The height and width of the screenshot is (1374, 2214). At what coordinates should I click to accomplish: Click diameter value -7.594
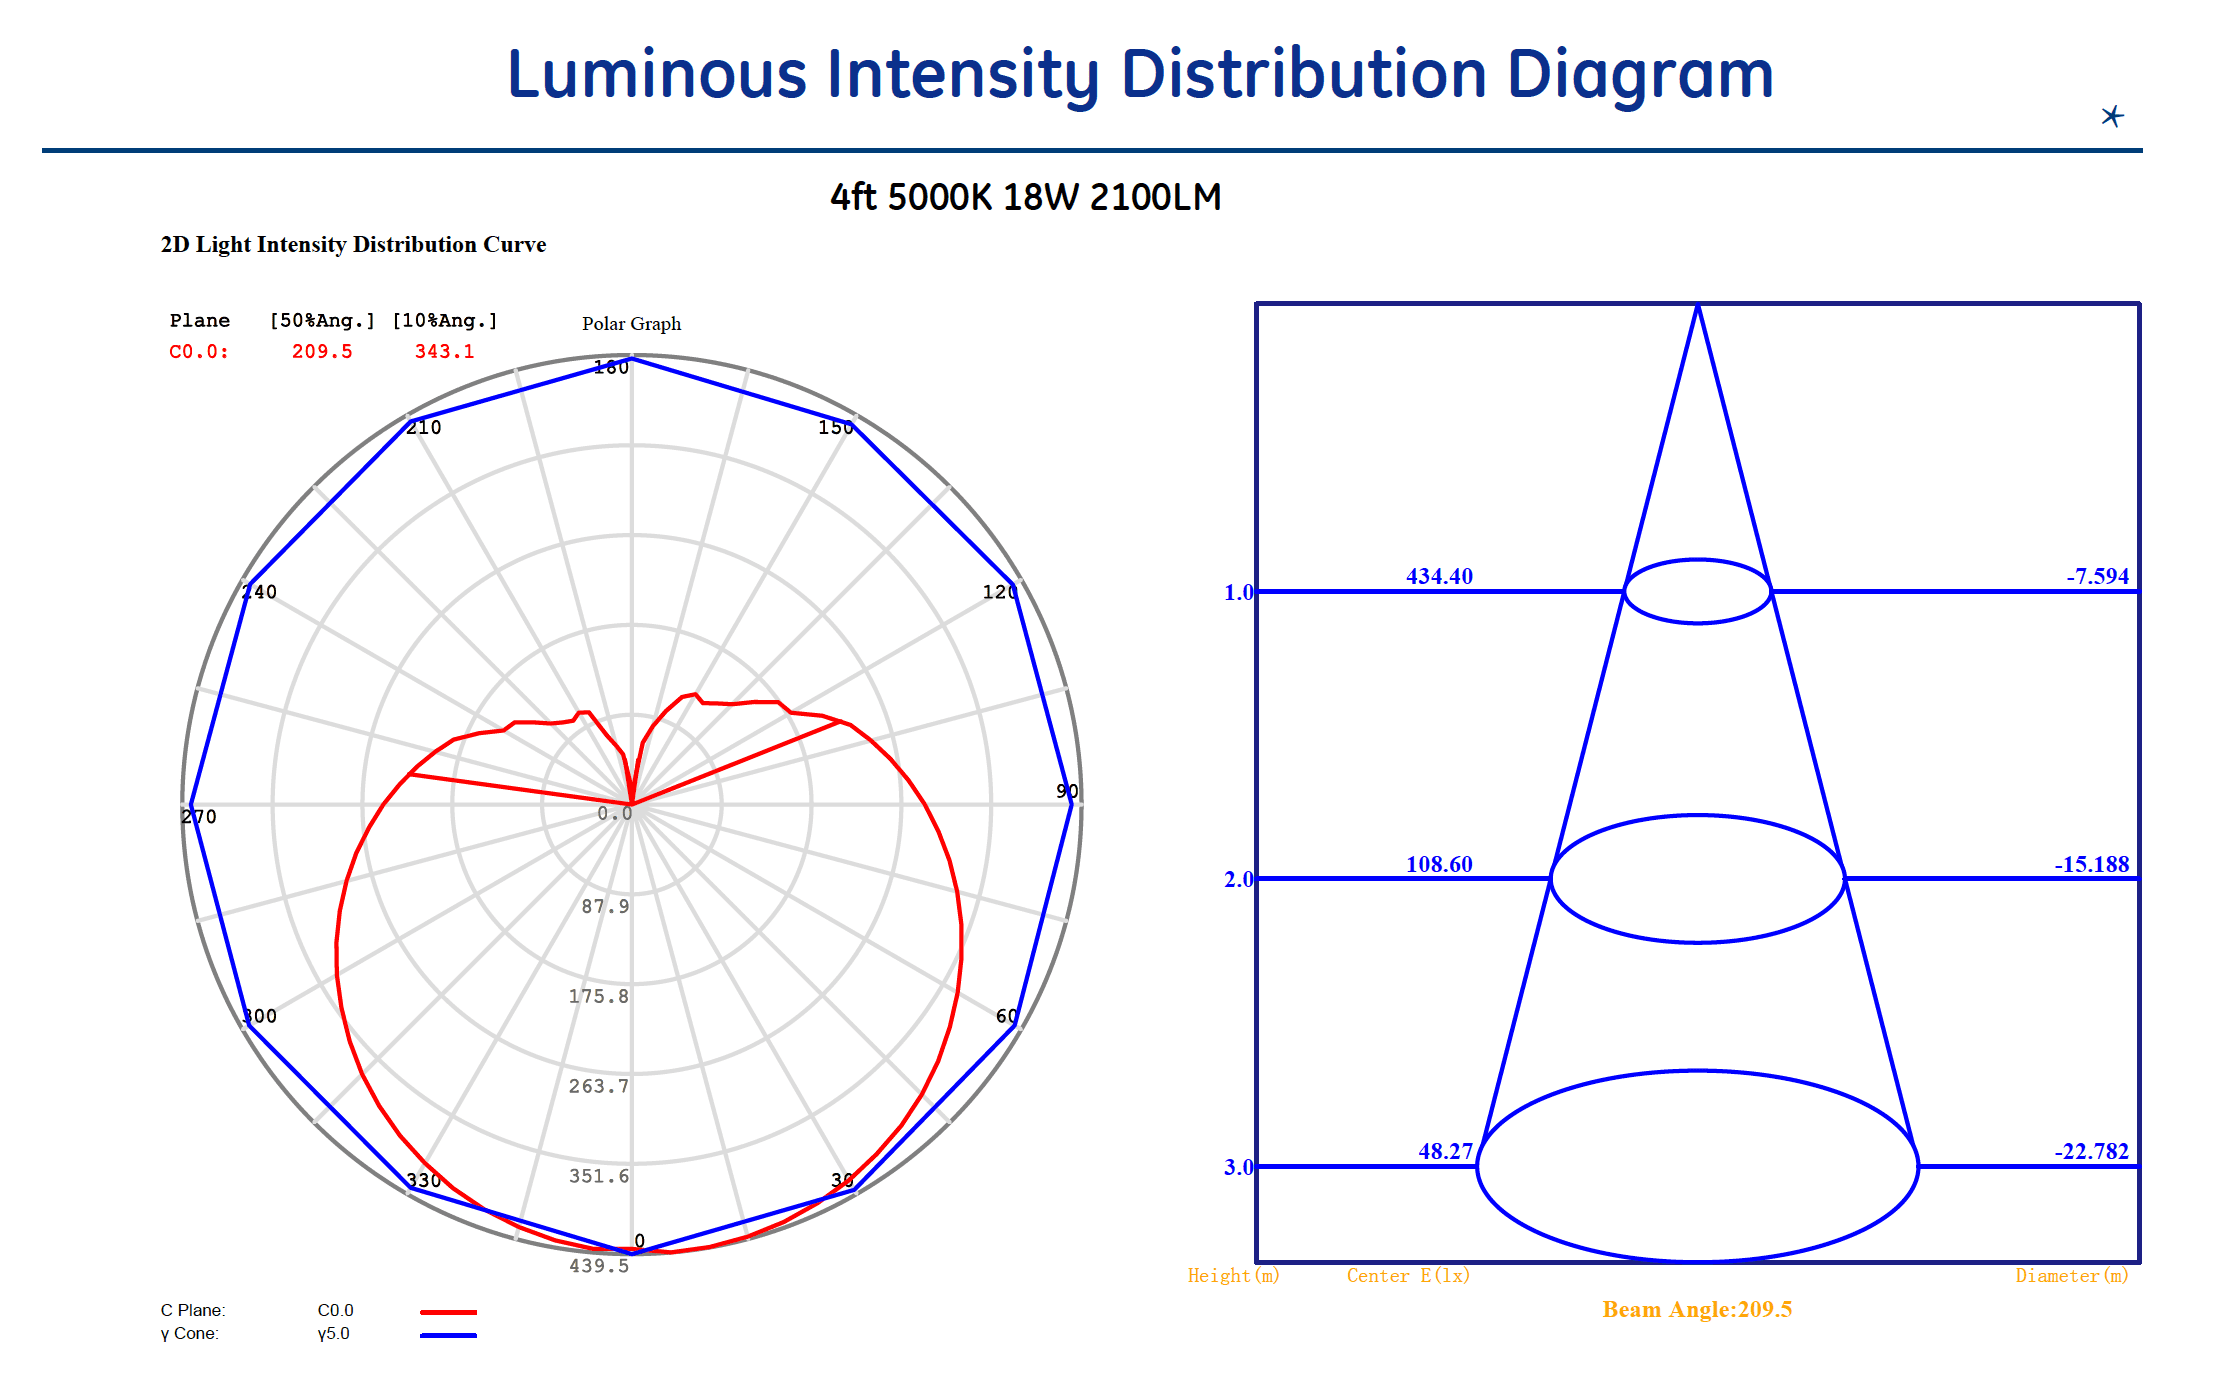click(2098, 576)
